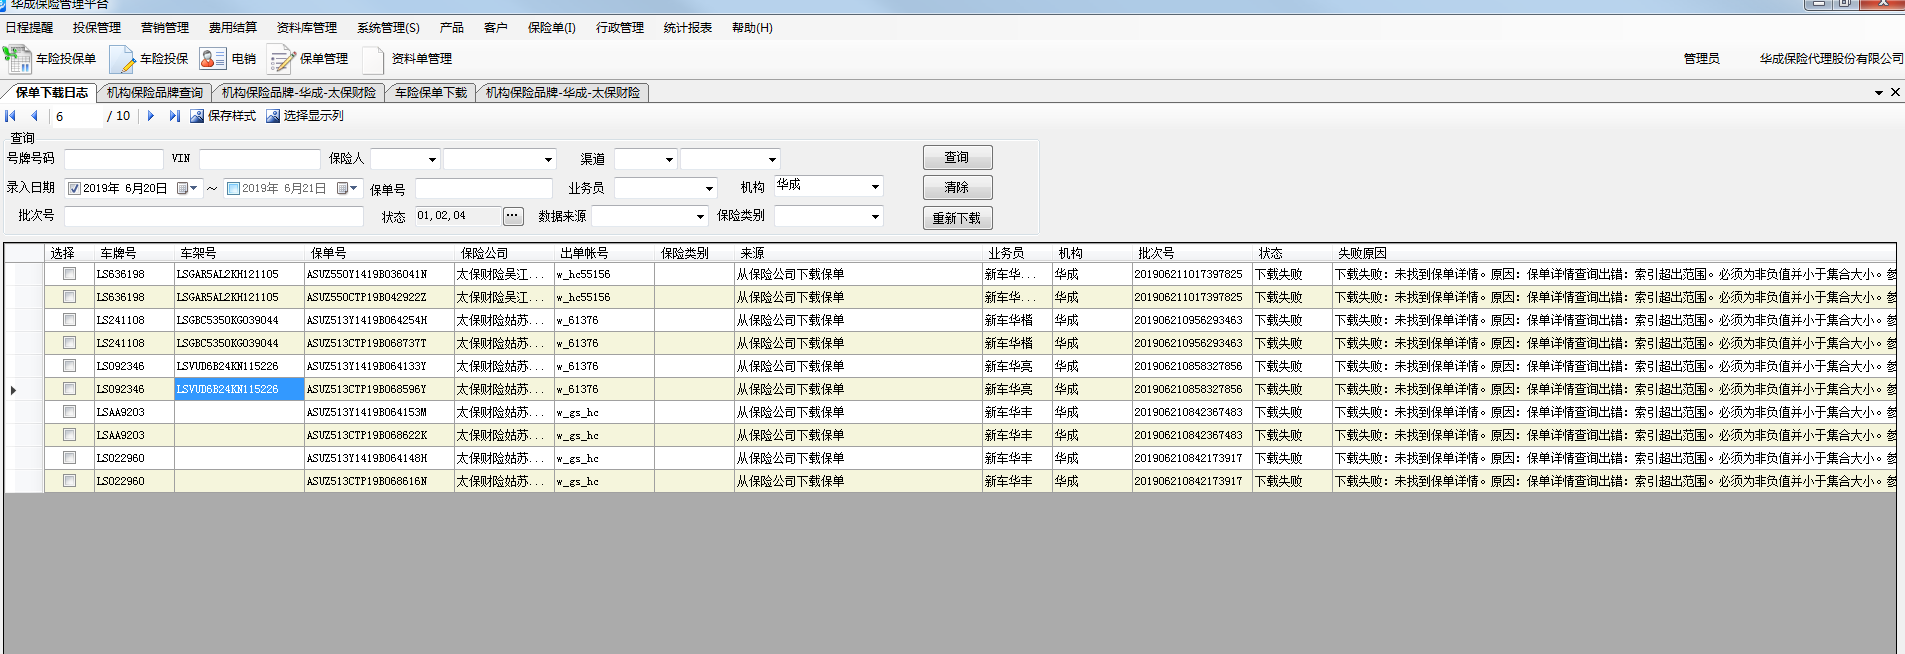Go to the first page of results

[11, 116]
